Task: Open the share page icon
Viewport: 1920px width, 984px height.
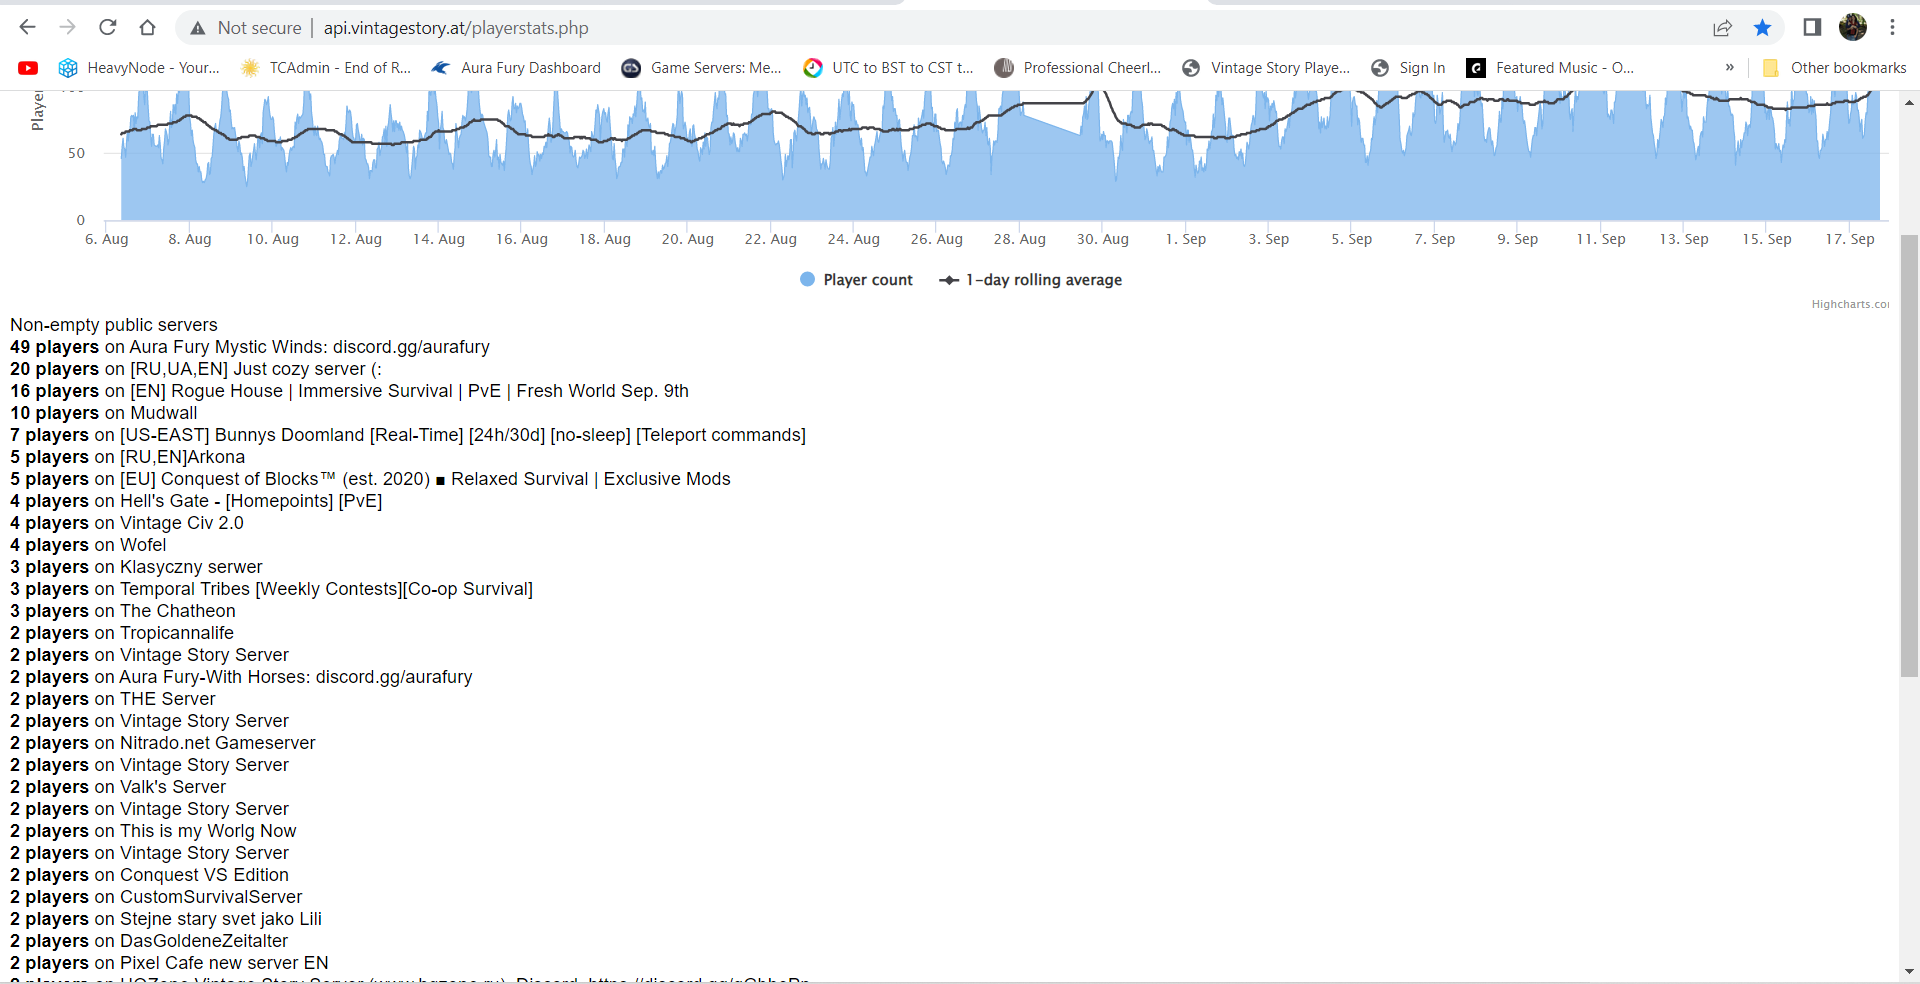Action: point(1722,28)
